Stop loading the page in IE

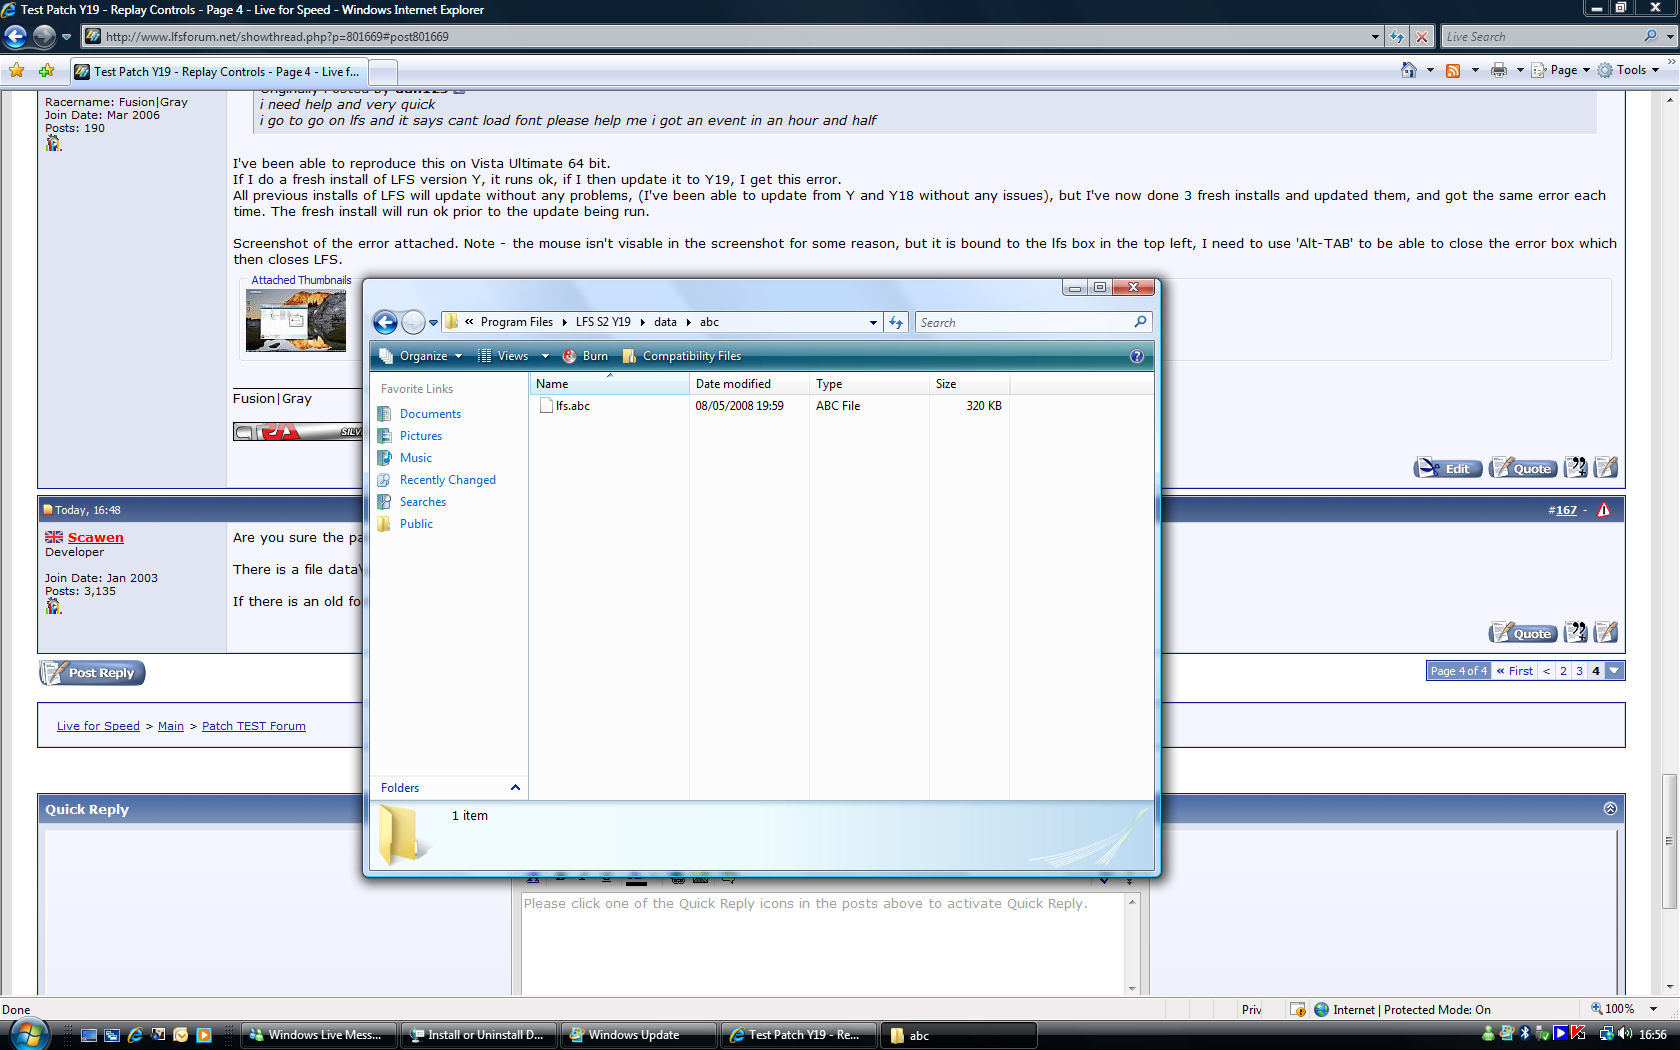(x=1421, y=37)
